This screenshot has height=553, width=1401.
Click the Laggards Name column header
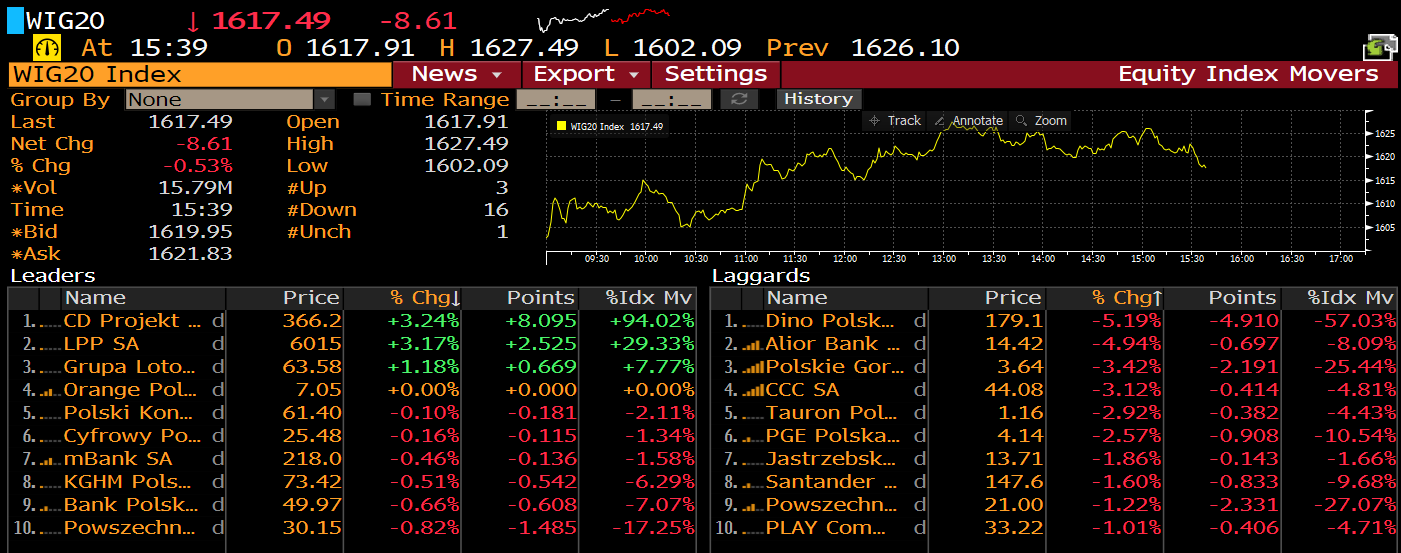(846, 298)
